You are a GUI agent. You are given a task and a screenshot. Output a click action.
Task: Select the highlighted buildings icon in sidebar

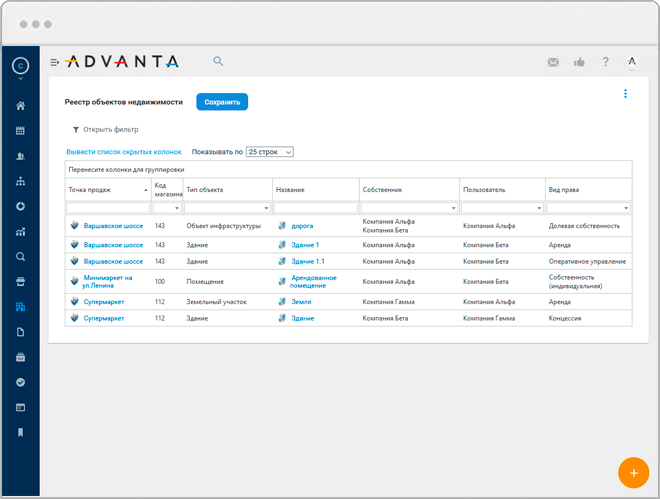20,307
